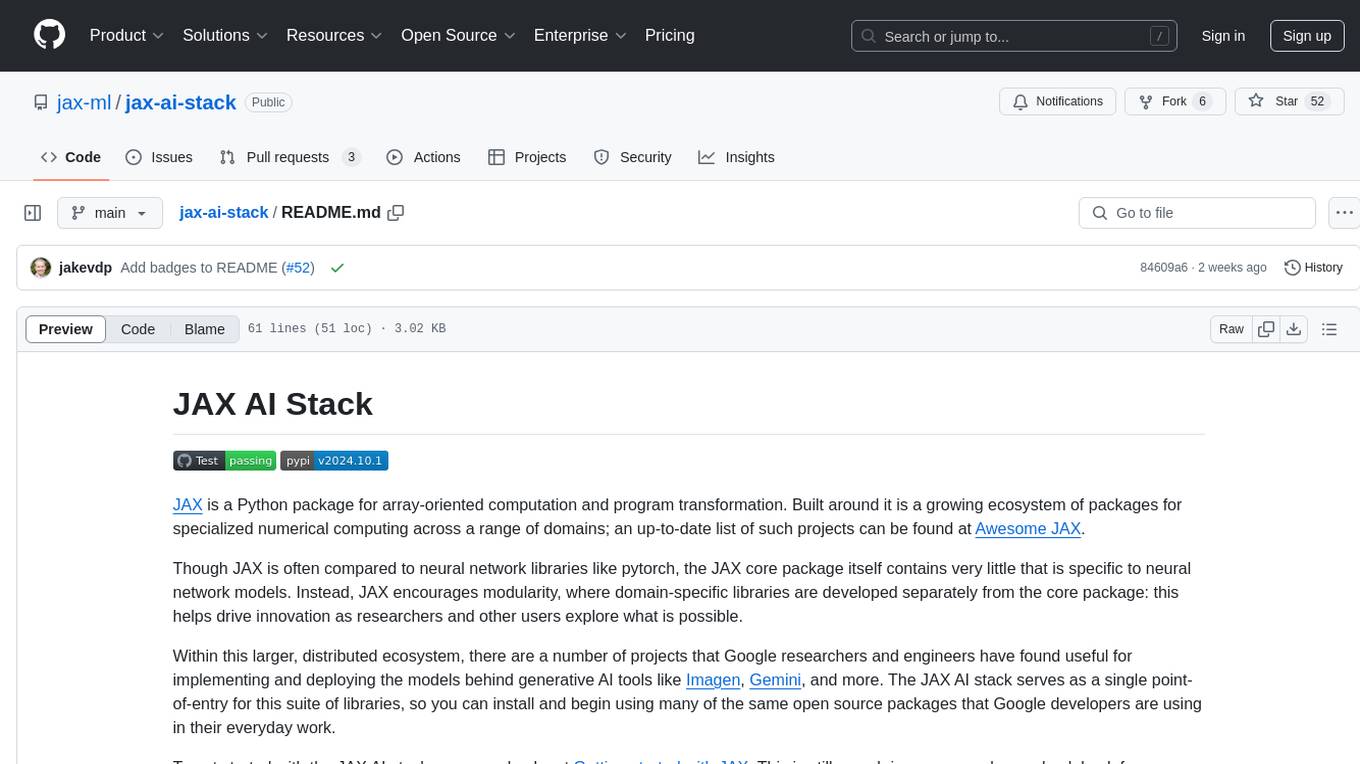Select the Code view toggle
Image resolution: width=1360 pixels, height=764 pixels.
138,329
